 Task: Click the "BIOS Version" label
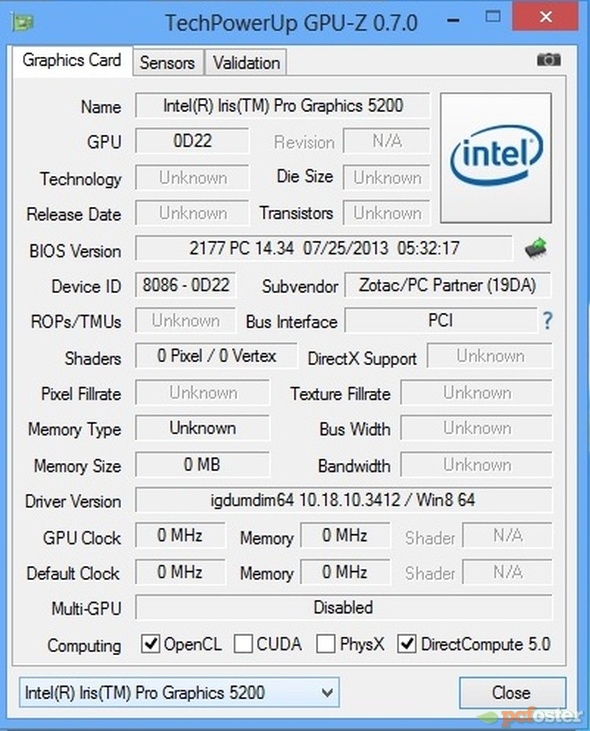[75, 251]
